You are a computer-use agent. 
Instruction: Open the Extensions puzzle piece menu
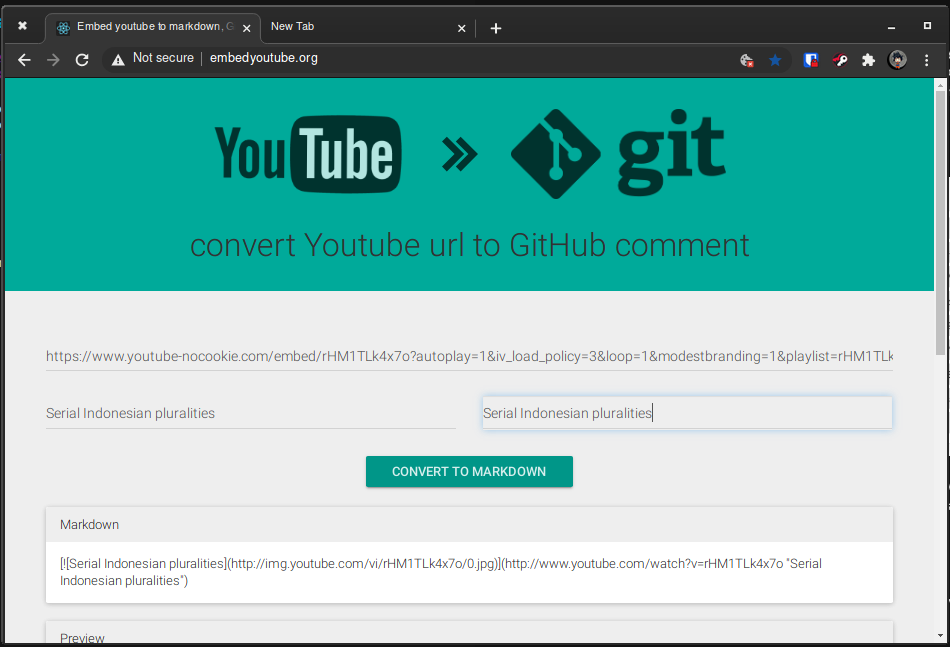(x=868, y=60)
